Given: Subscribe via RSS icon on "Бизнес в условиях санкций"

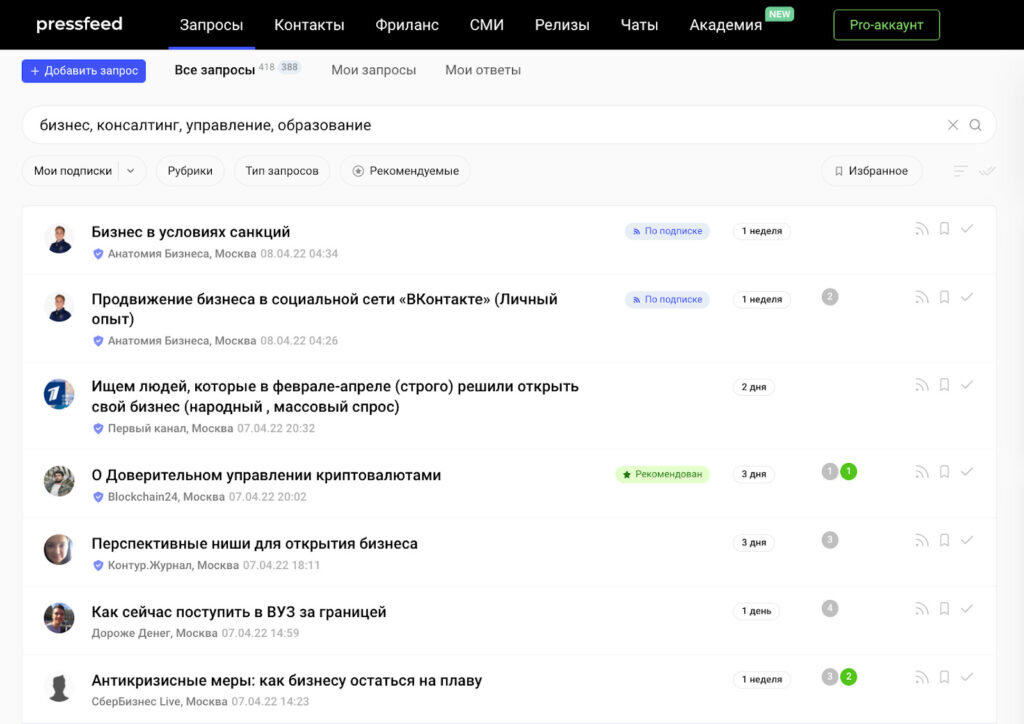Looking at the screenshot, I should tap(921, 228).
